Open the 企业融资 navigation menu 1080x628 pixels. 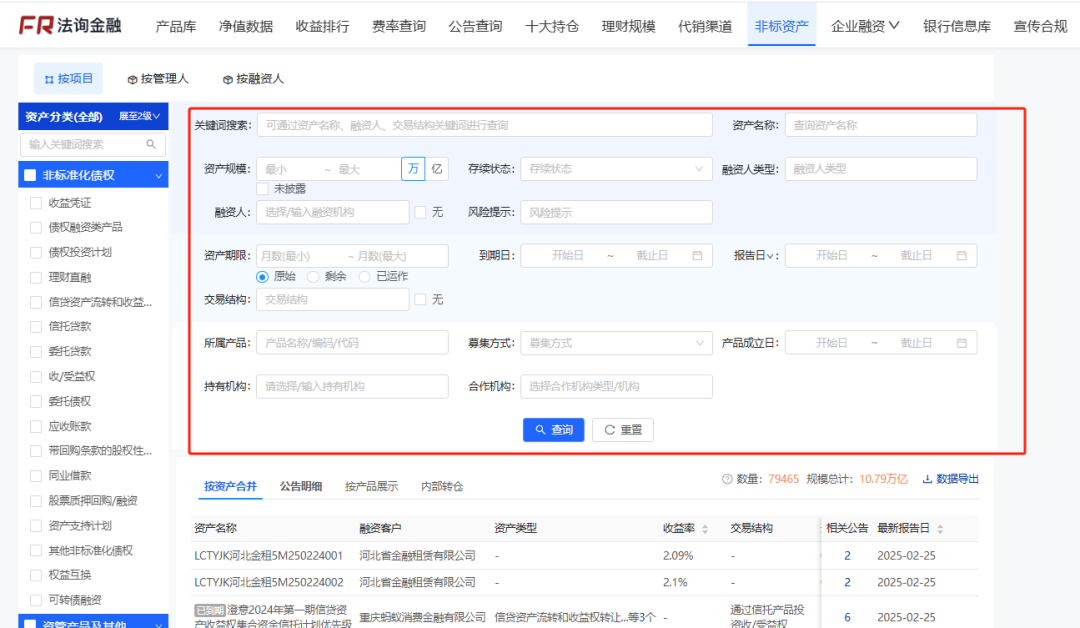pos(864,25)
